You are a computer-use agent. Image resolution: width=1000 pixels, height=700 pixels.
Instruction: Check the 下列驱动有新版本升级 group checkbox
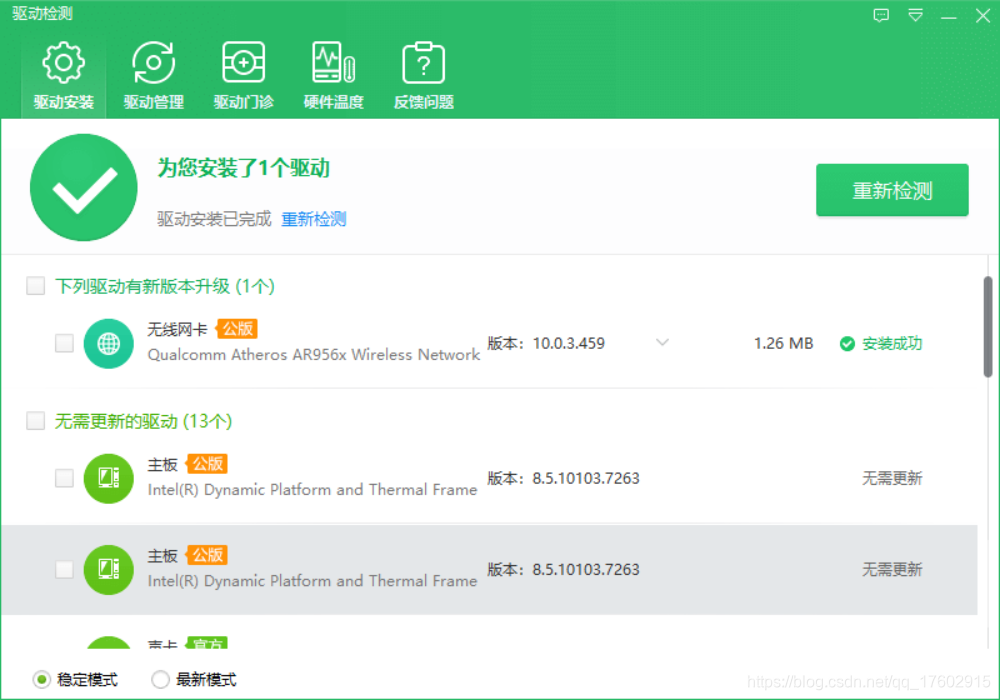36,286
